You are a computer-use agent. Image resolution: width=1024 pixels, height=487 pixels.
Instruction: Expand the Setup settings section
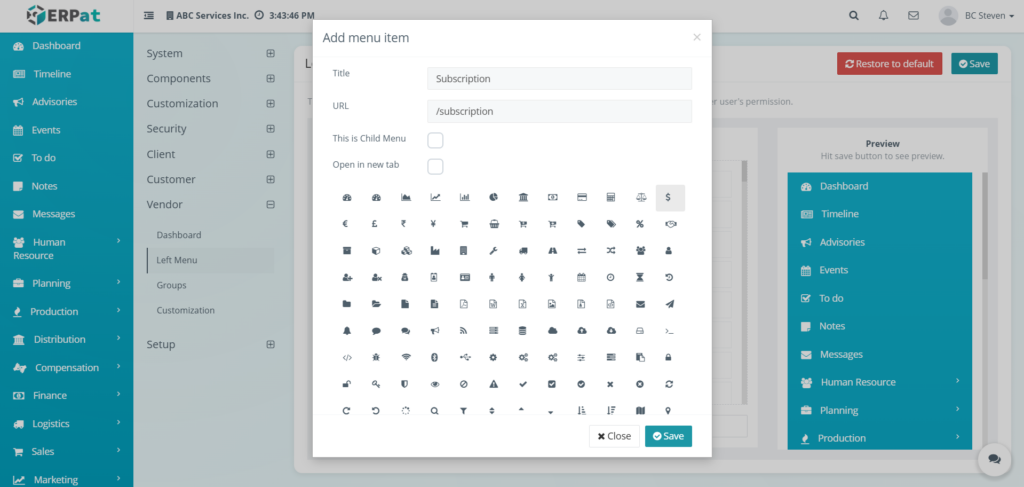tap(270, 345)
